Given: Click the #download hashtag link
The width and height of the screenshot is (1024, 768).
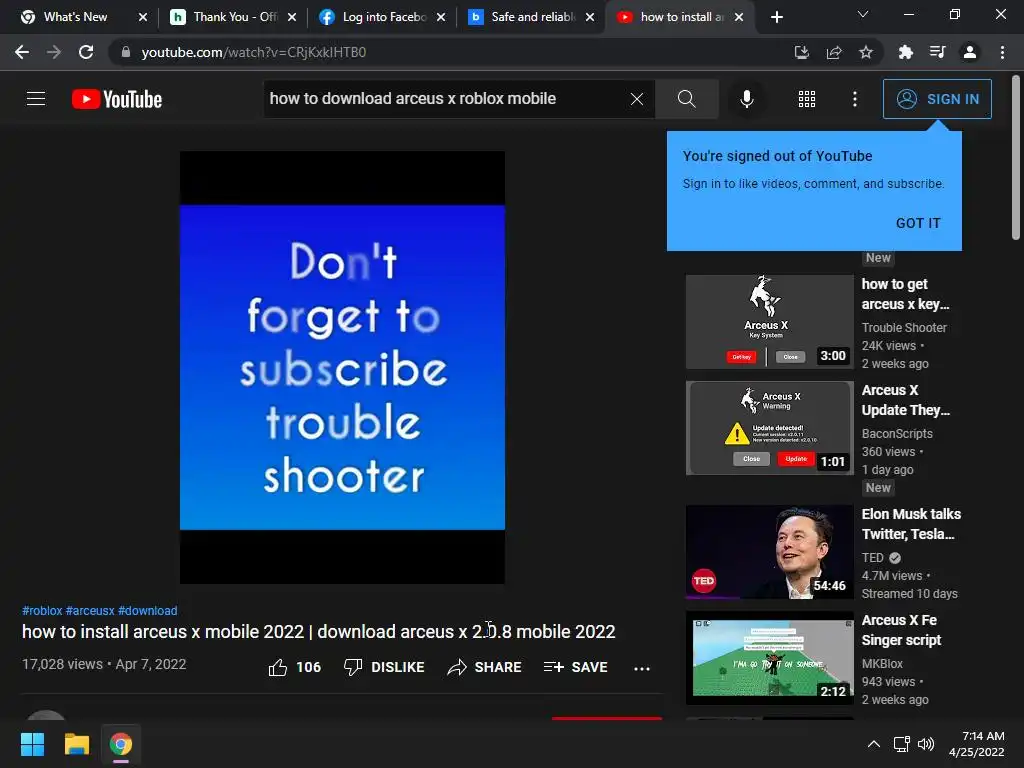Looking at the screenshot, I should click(148, 611).
